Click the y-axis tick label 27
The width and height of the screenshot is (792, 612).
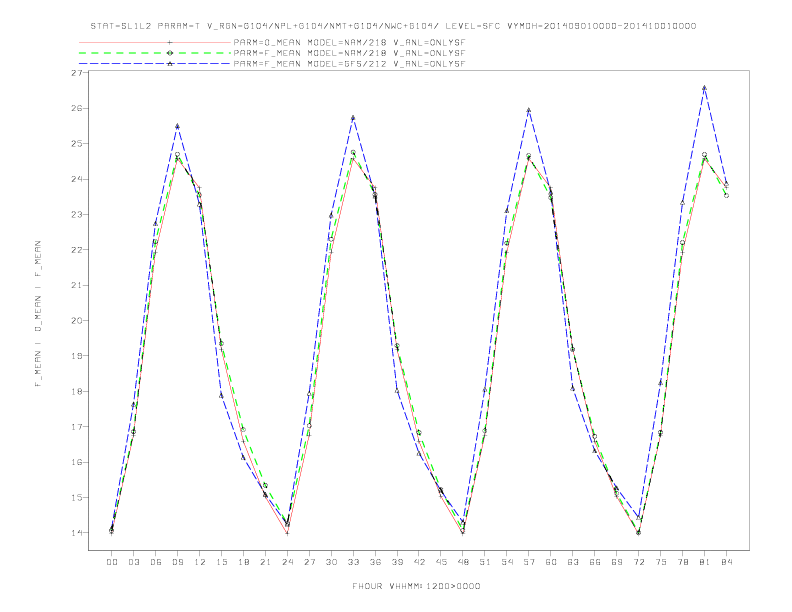[76, 73]
